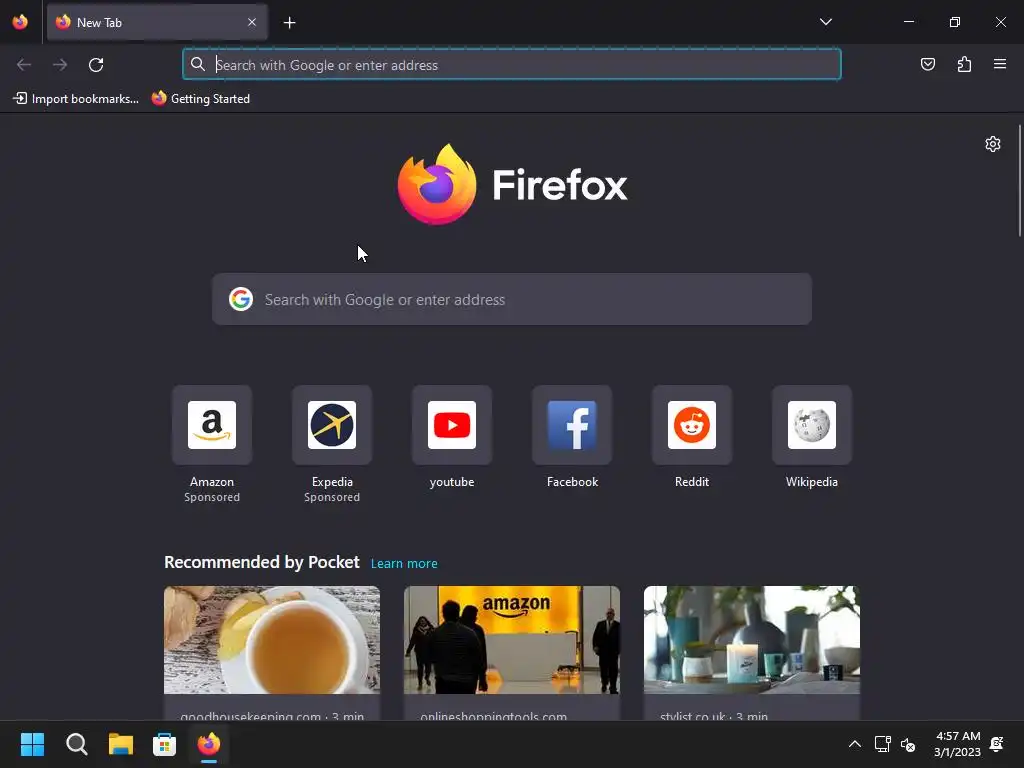
Task: Click the Google logo in search box
Action: coord(241,299)
